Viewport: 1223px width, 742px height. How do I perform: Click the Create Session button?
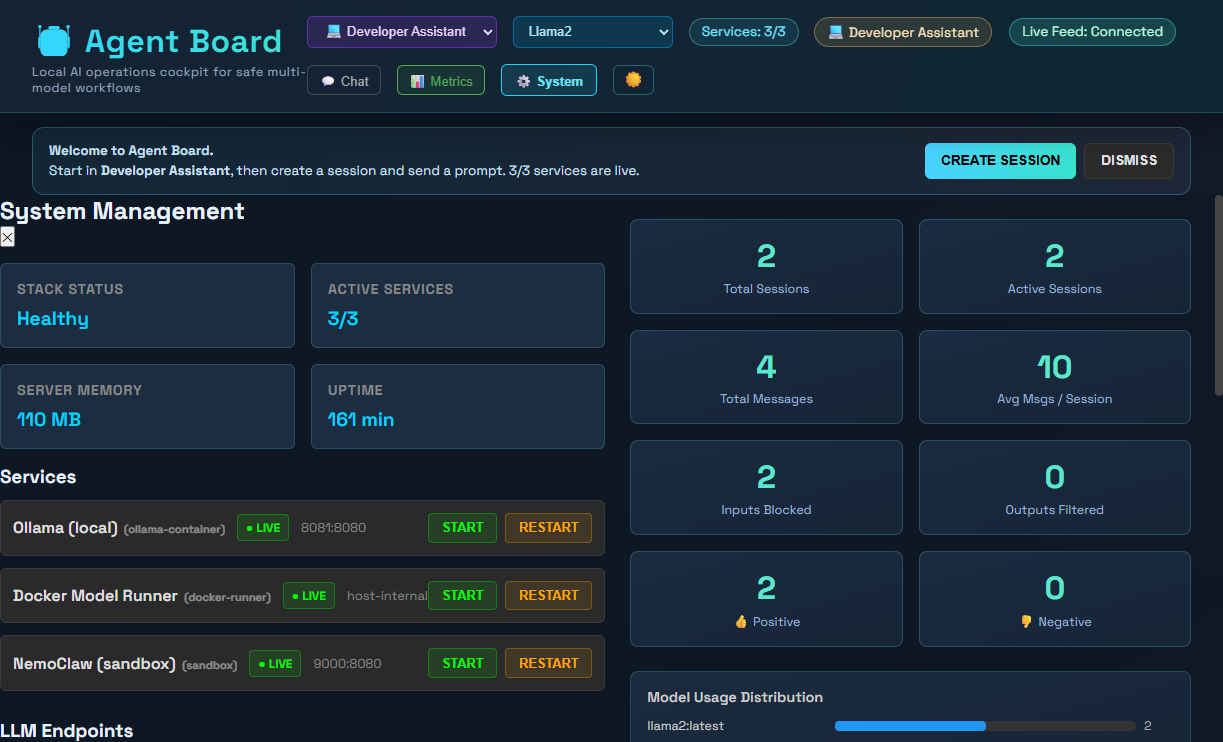tap(1000, 160)
